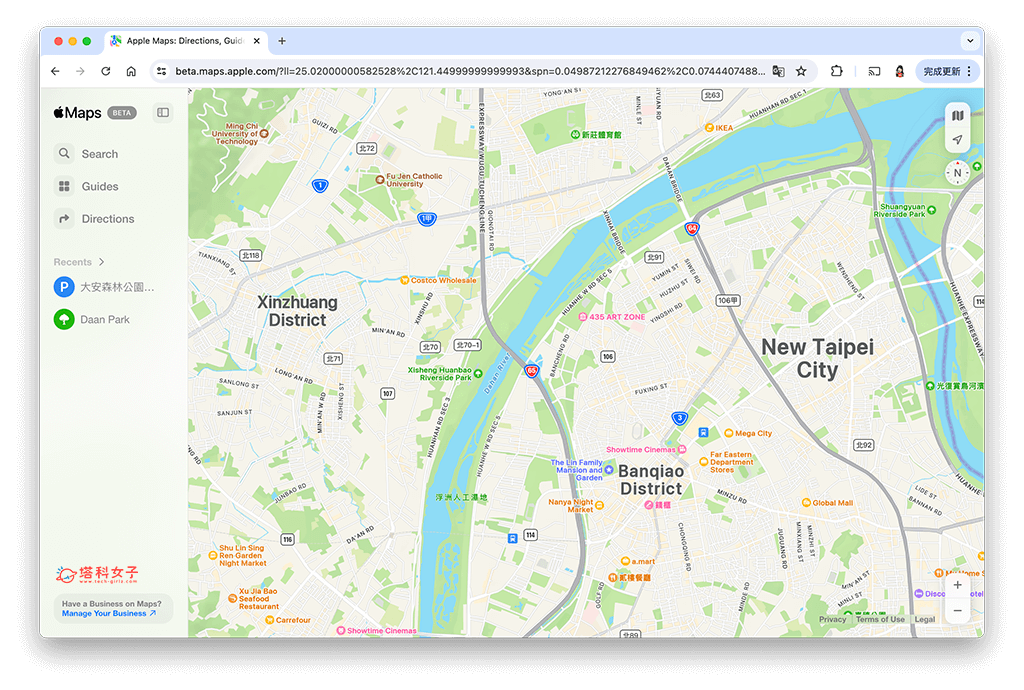Click the Xu Jia Bao Seafood Restaurant marker

coord(232,599)
